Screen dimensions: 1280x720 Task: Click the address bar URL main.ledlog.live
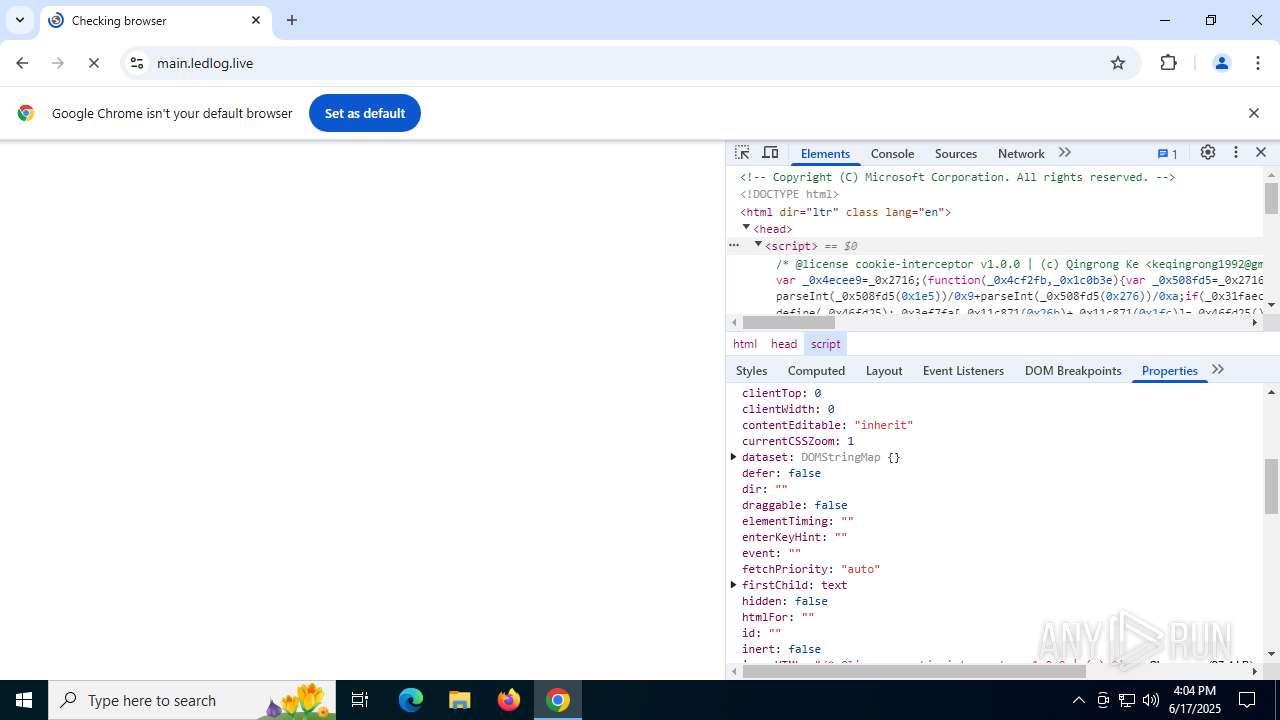[205, 63]
